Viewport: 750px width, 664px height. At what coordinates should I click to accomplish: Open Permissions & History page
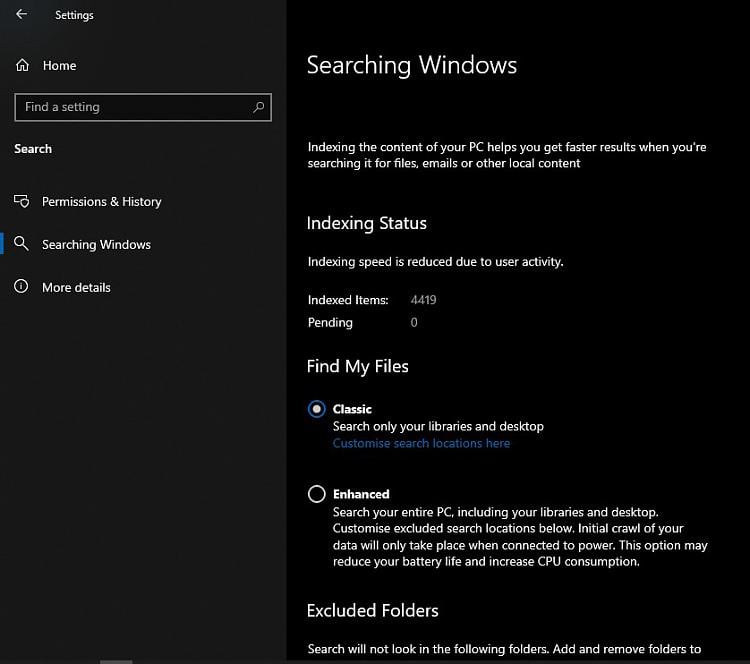tap(101, 201)
